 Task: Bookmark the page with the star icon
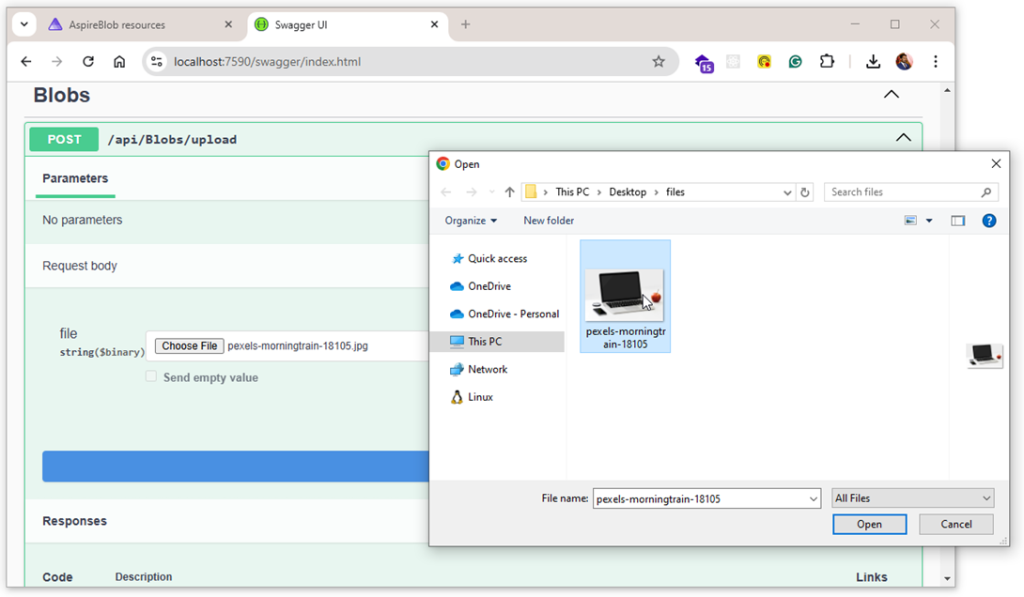(x=659, y=61)
